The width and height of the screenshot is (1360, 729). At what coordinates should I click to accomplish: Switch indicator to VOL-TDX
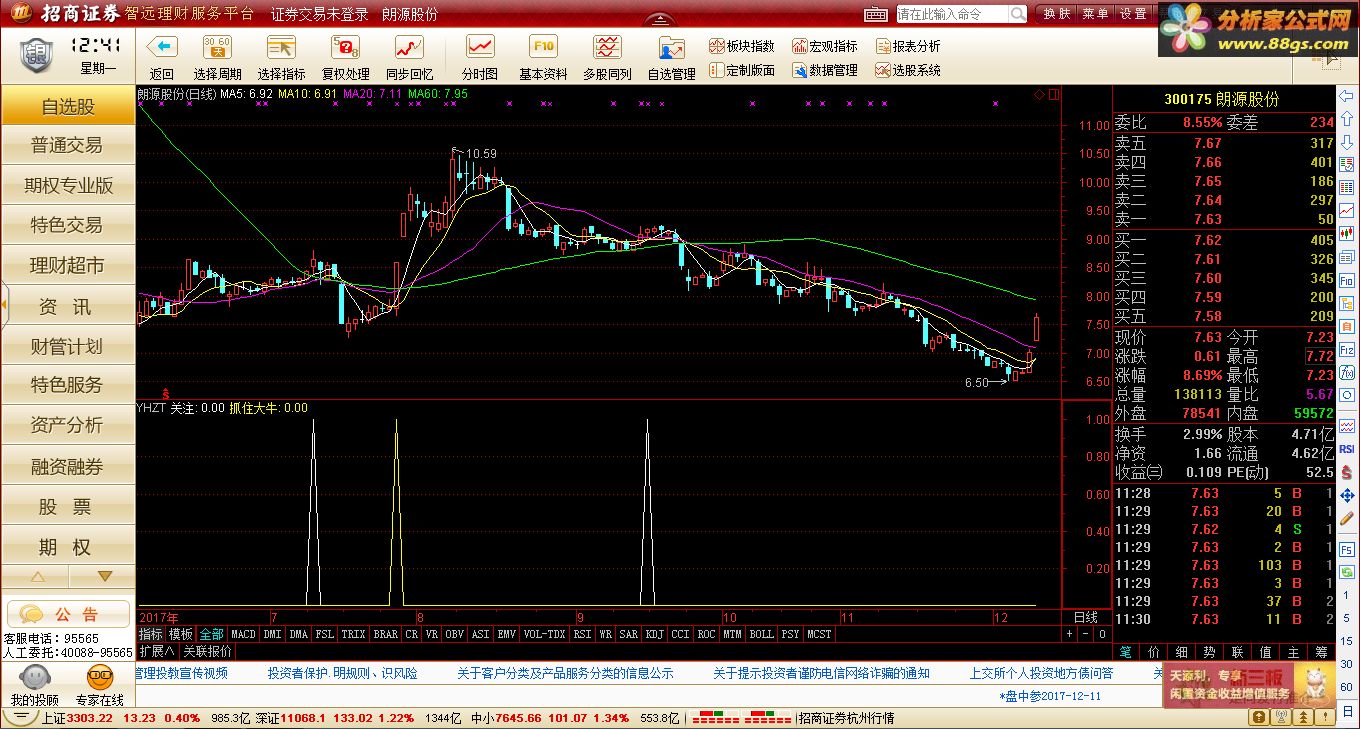click(x=544, y=634)
